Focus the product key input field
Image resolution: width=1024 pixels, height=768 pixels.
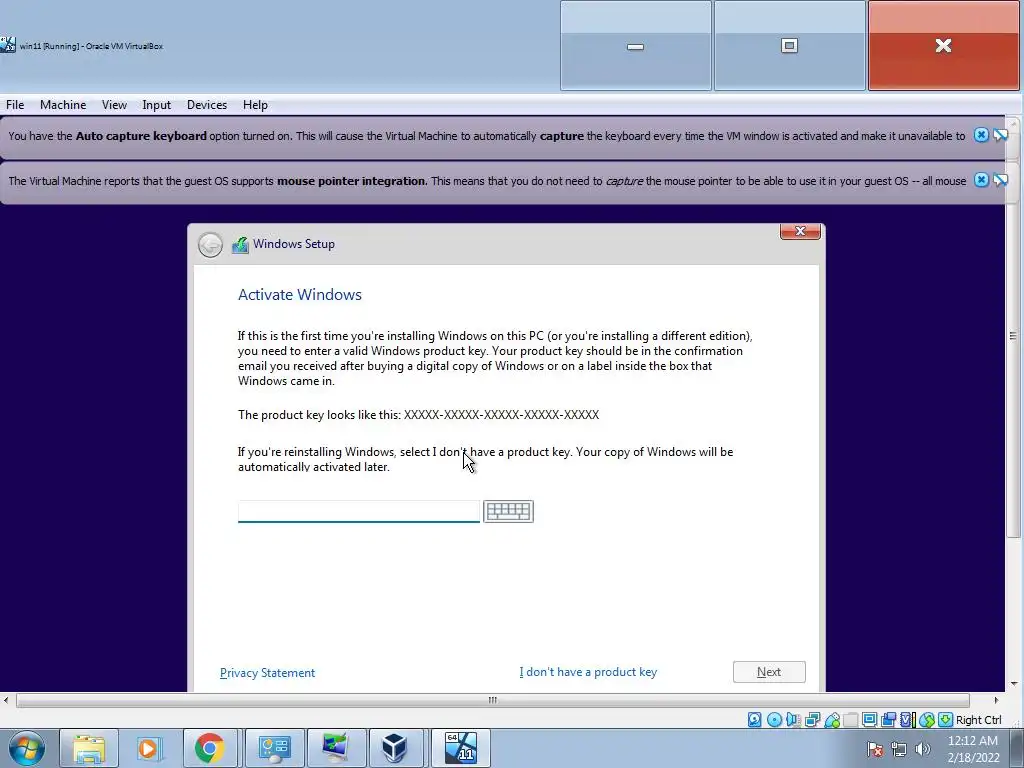click(x=359, y=511)
